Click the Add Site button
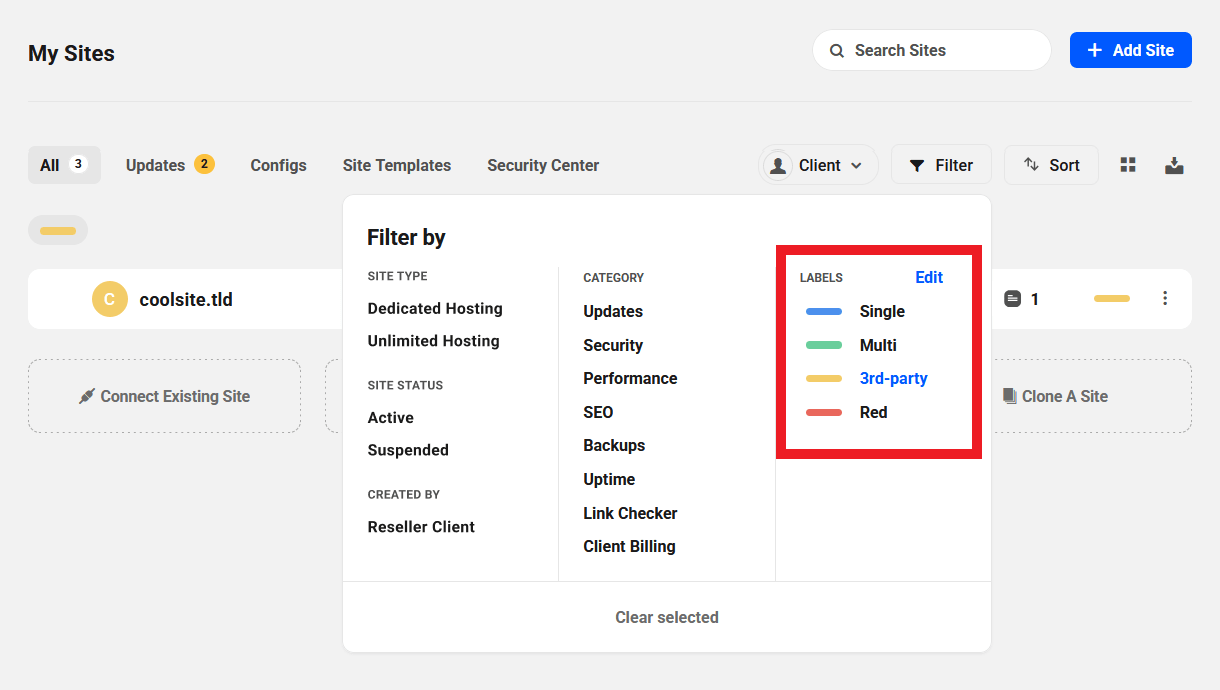The image size is (1220, 690). [1131, 50]
